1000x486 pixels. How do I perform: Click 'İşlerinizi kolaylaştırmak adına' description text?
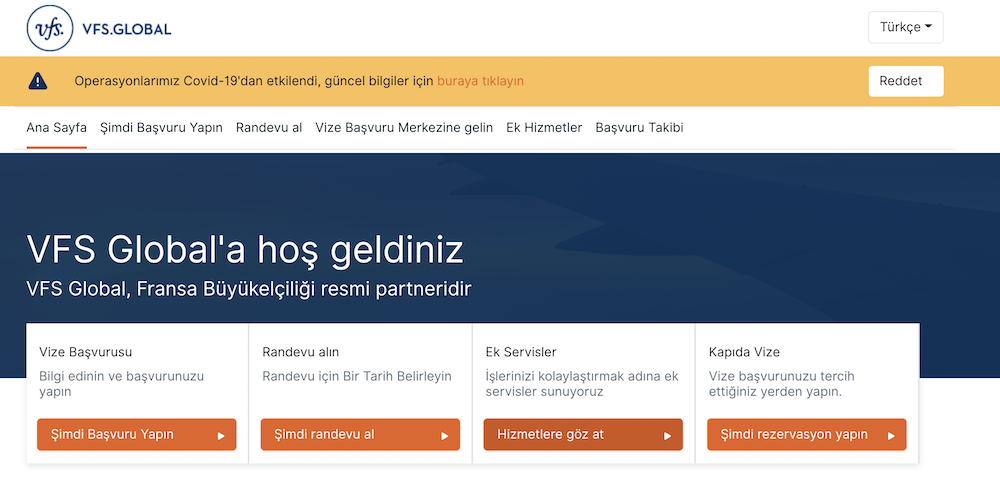582,384
